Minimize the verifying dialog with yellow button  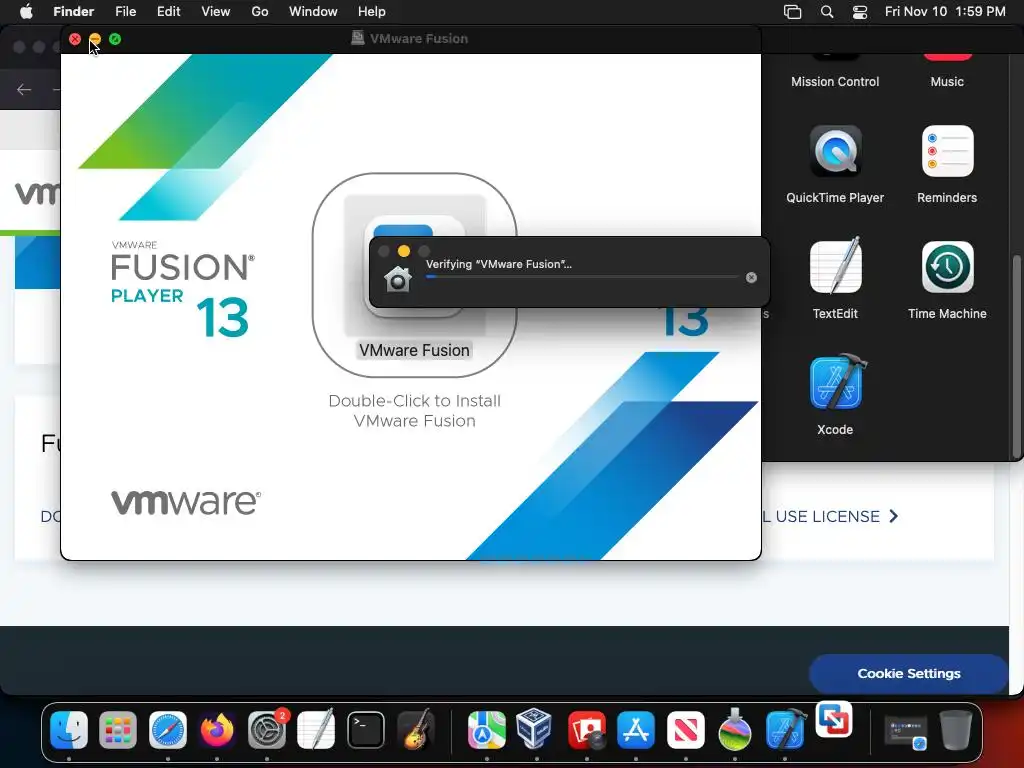404,251
